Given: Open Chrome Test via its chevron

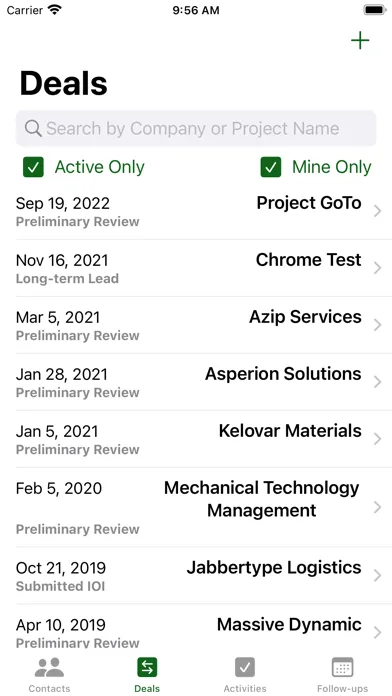Looking at the screenshot, I should coord(377,268).
